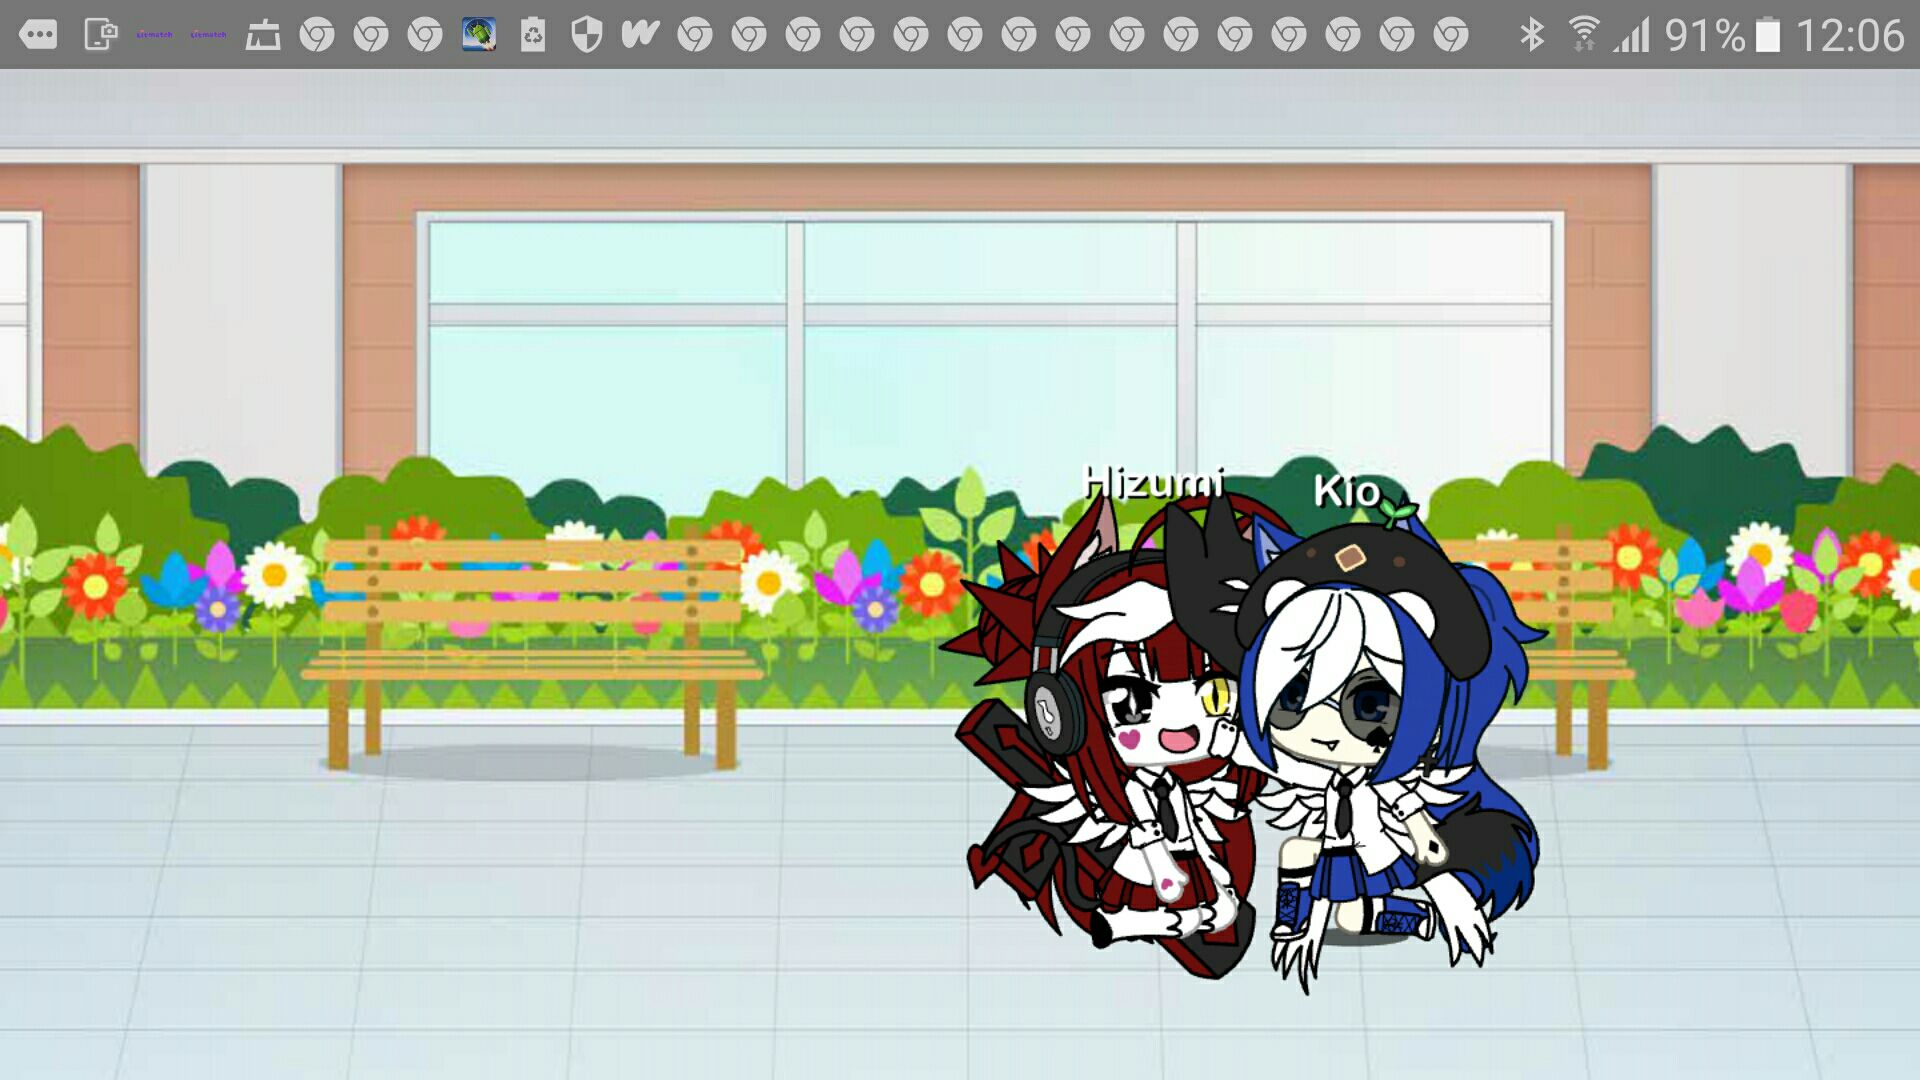1920x1080 pixels.
Task: Tap purple text icon beside broom icon
Action: click(208, 35)
